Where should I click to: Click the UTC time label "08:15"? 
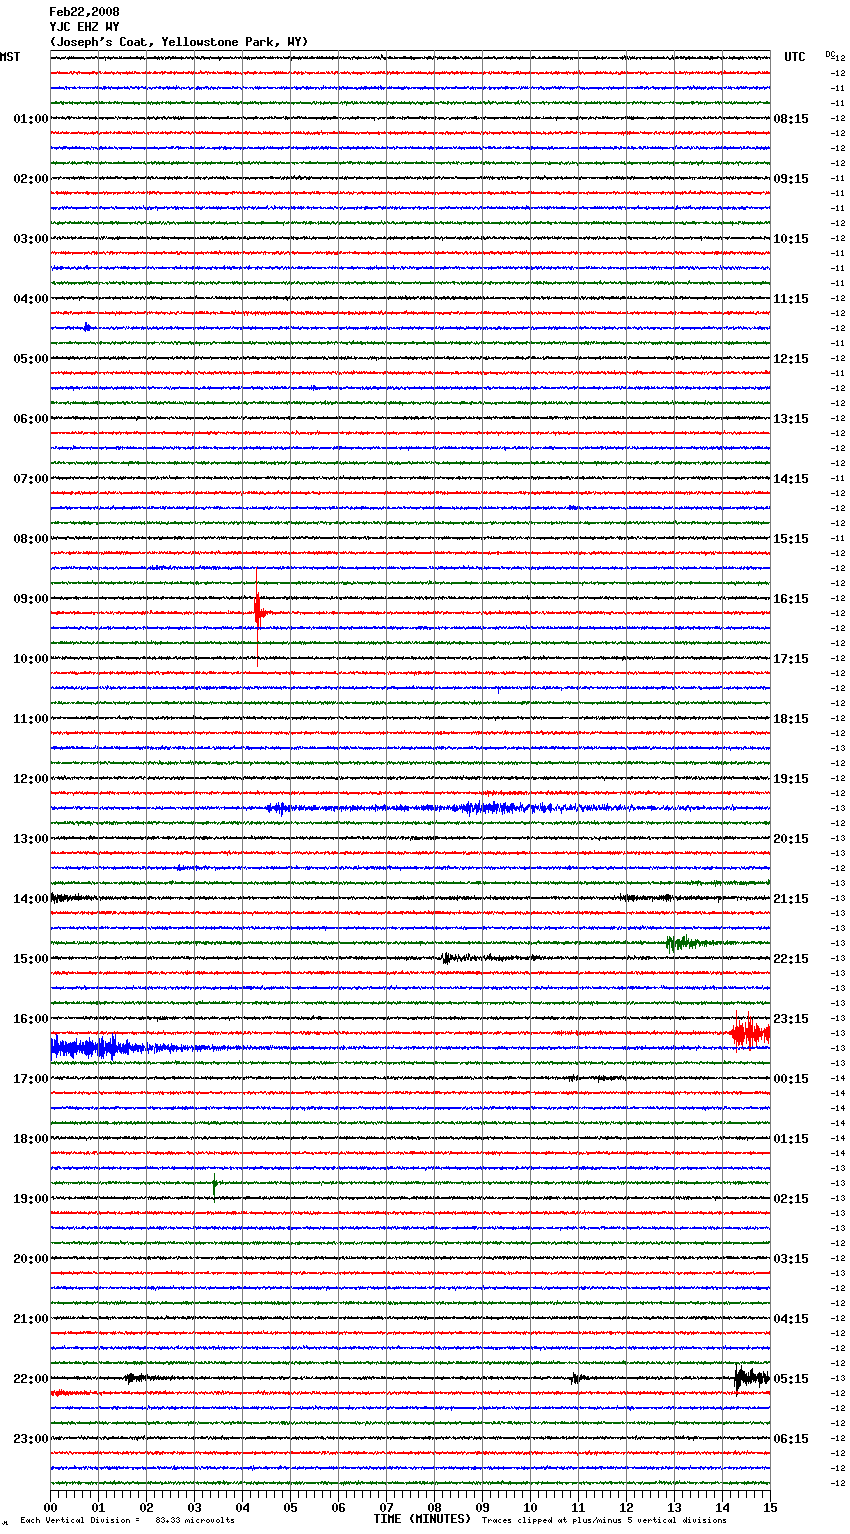point(791,119)
